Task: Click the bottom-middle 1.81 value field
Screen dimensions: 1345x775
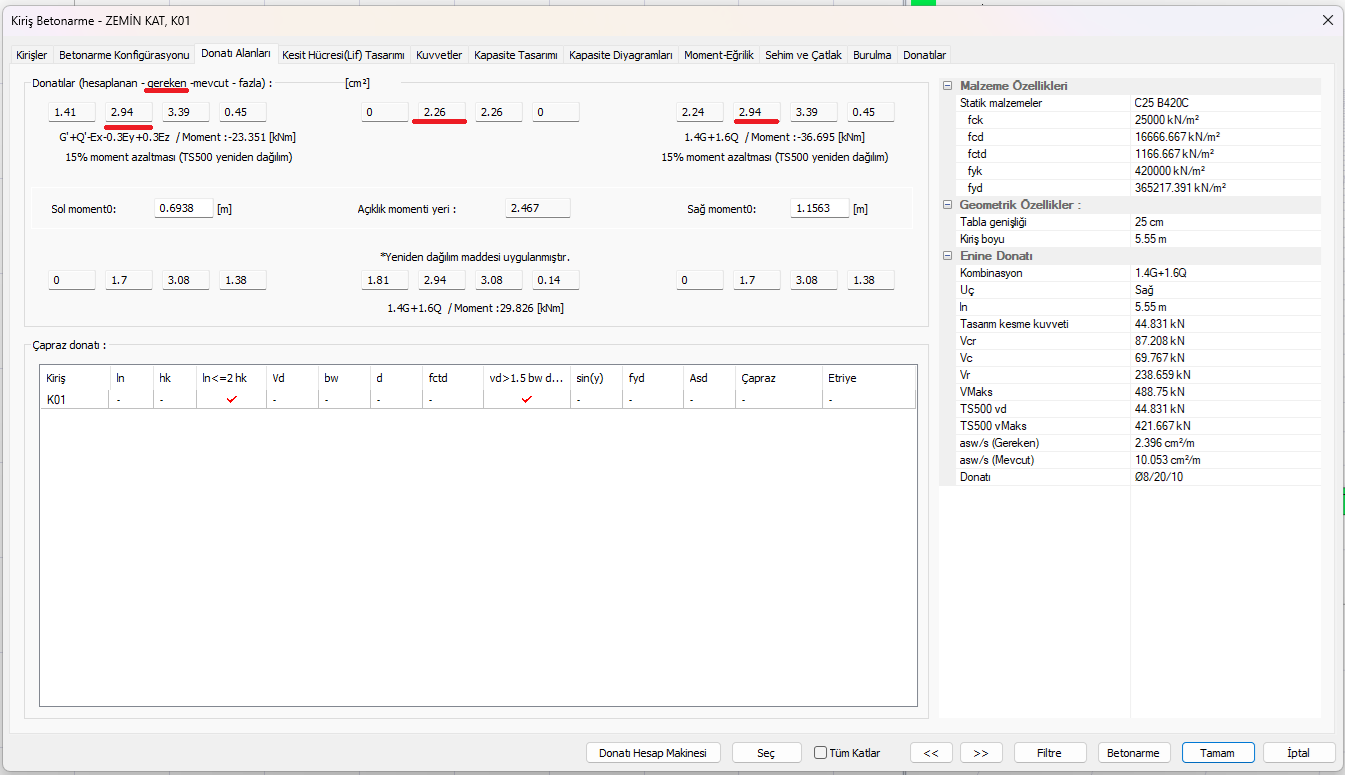Action: click(x=385, y=280)
